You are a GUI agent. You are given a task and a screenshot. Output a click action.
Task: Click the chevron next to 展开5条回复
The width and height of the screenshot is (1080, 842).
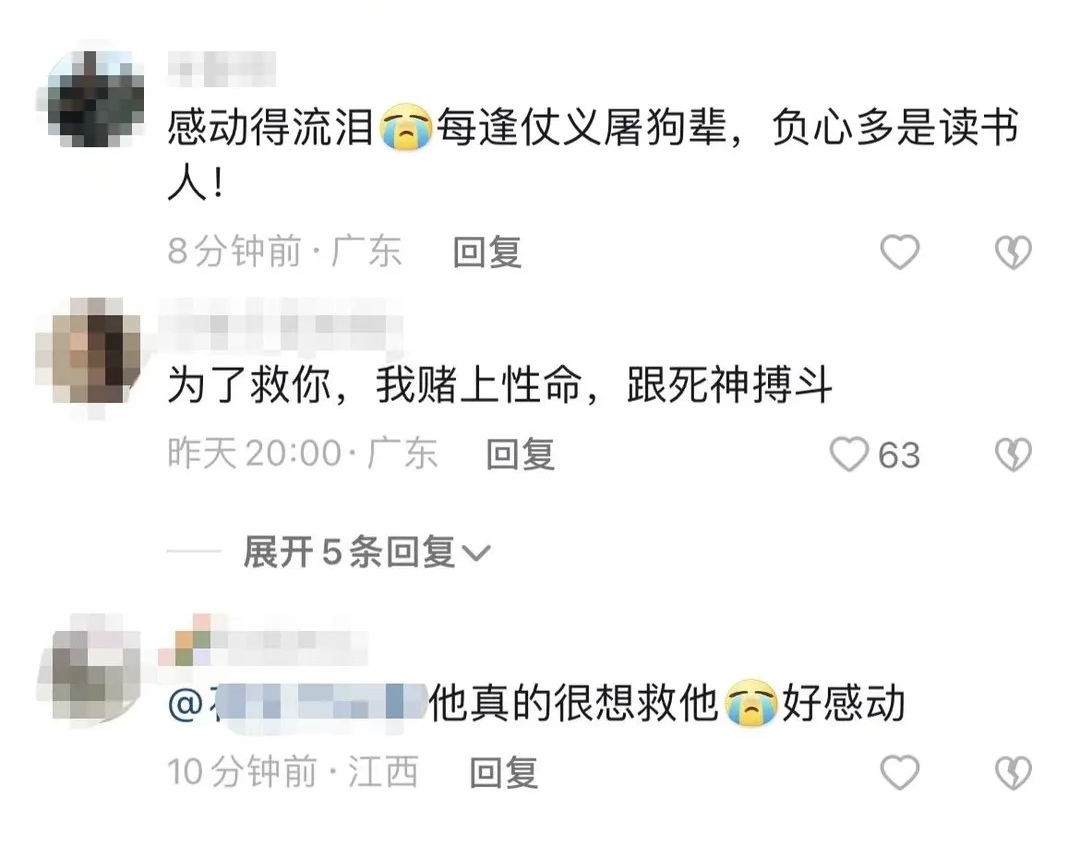coord(475,553)
